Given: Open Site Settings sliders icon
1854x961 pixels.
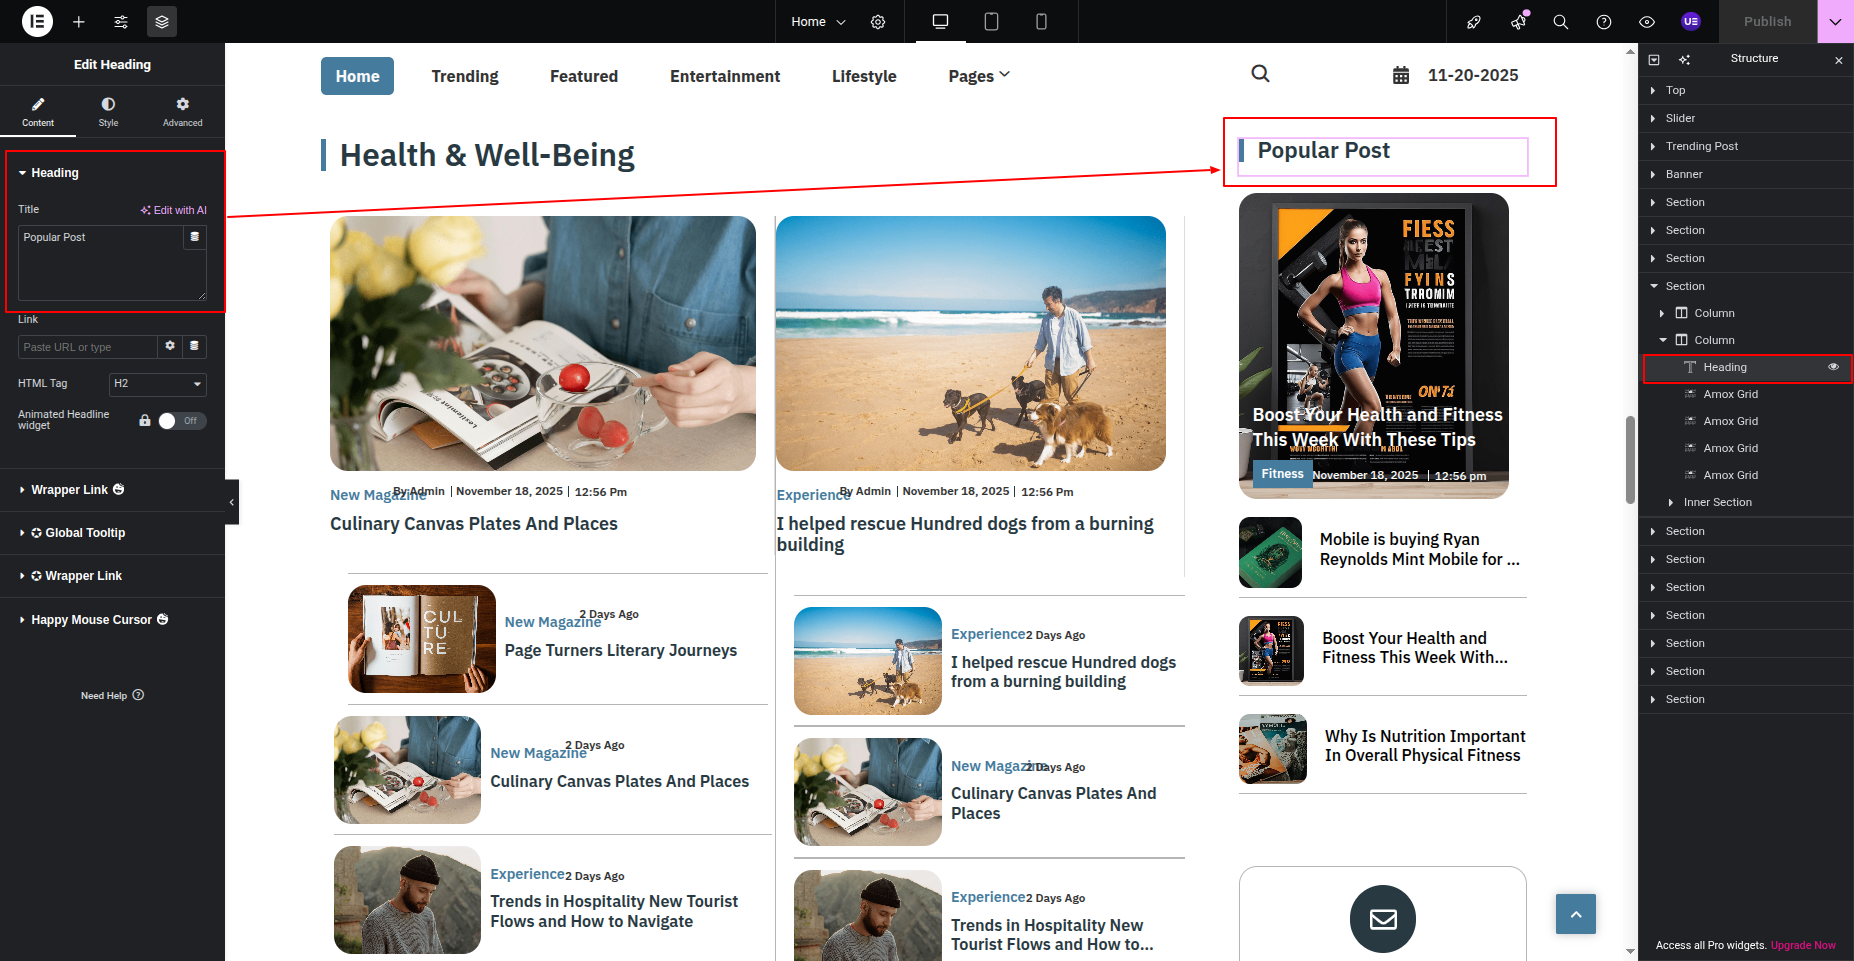Looking at the screenshot, I should coord(121,21).
